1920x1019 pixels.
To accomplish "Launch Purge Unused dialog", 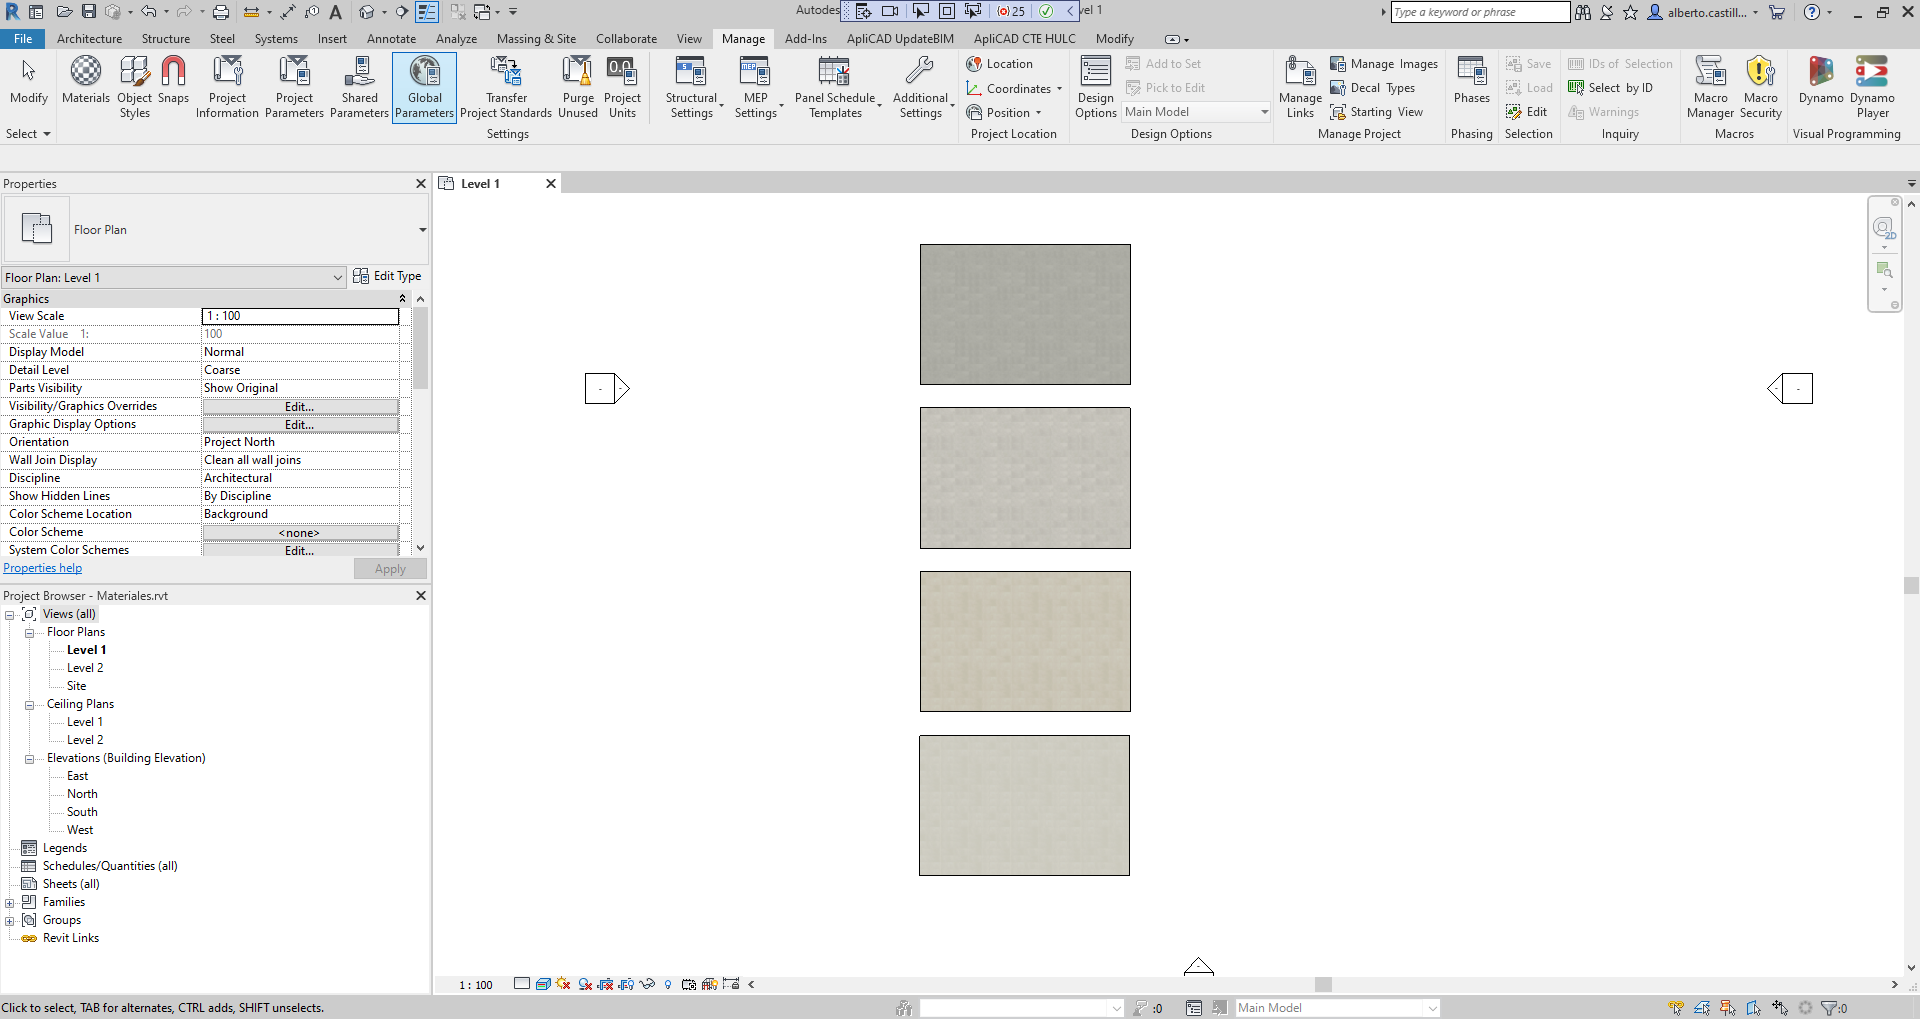I will pos(578,85).
